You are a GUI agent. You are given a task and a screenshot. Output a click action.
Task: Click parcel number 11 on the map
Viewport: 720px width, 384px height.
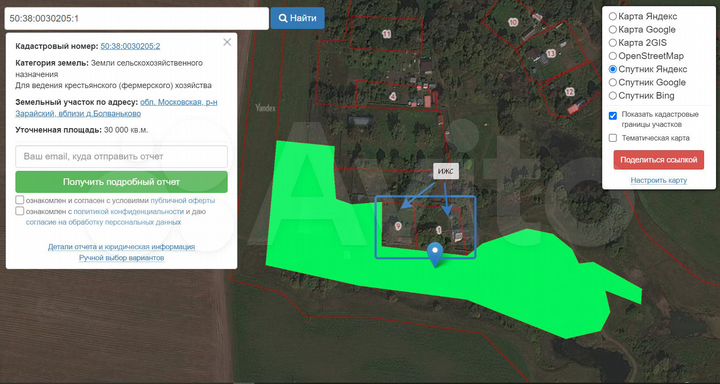[387, 34]
